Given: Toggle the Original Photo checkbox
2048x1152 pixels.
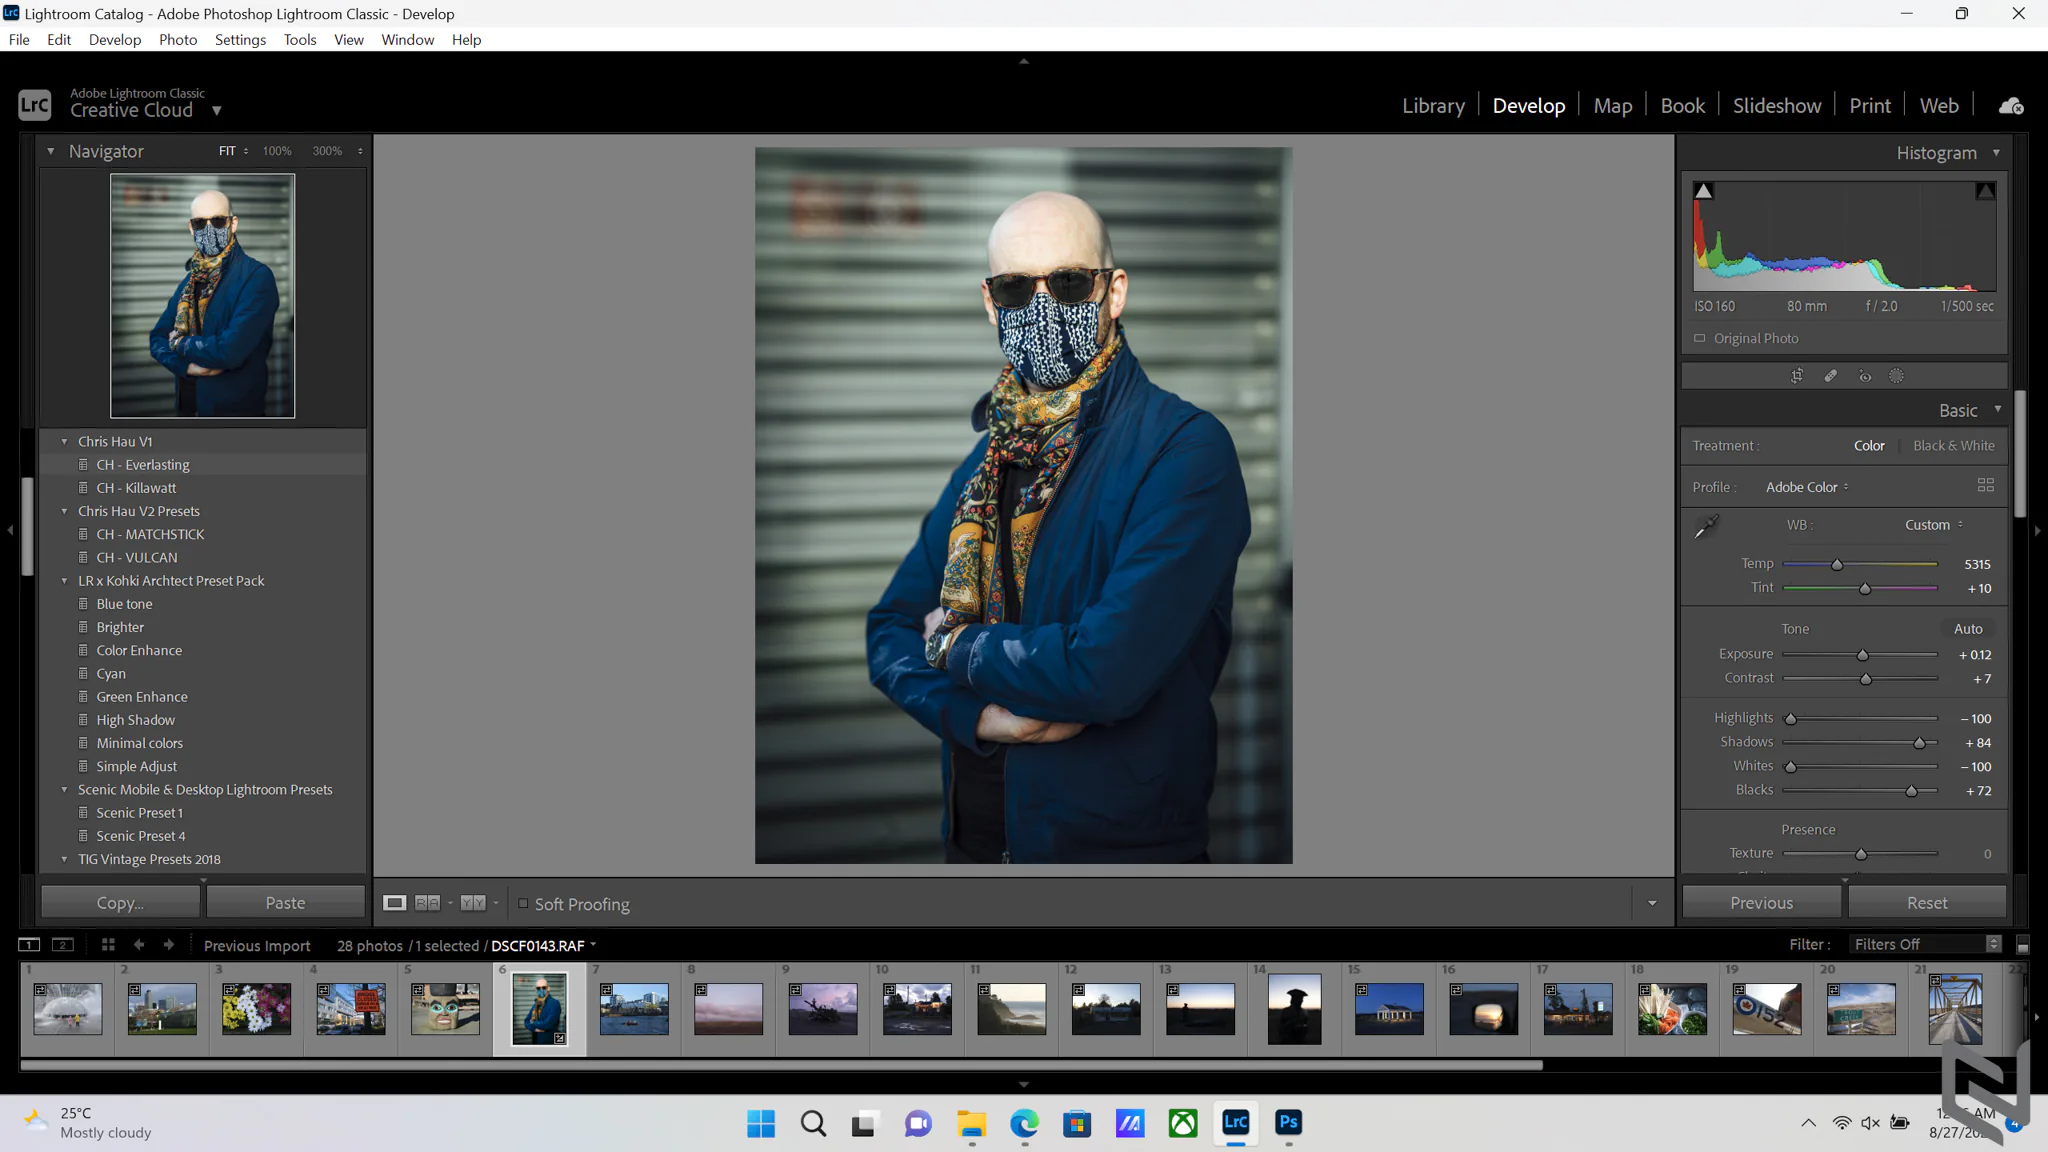Looking at the screenshot, I should (x=1699, y=338).
